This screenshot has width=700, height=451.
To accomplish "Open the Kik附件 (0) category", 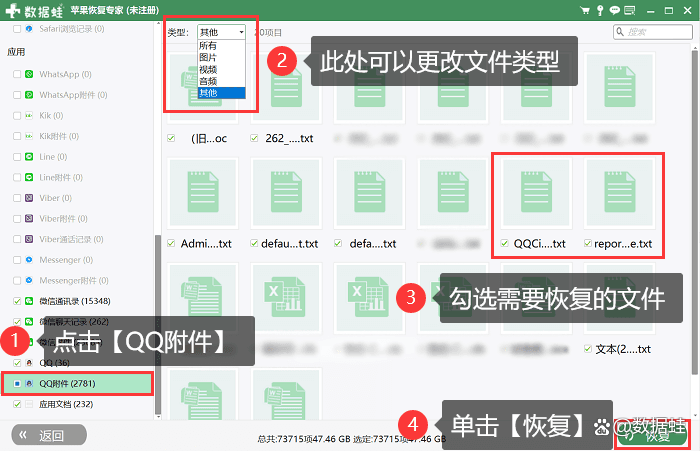I will (x=59, y=136).
